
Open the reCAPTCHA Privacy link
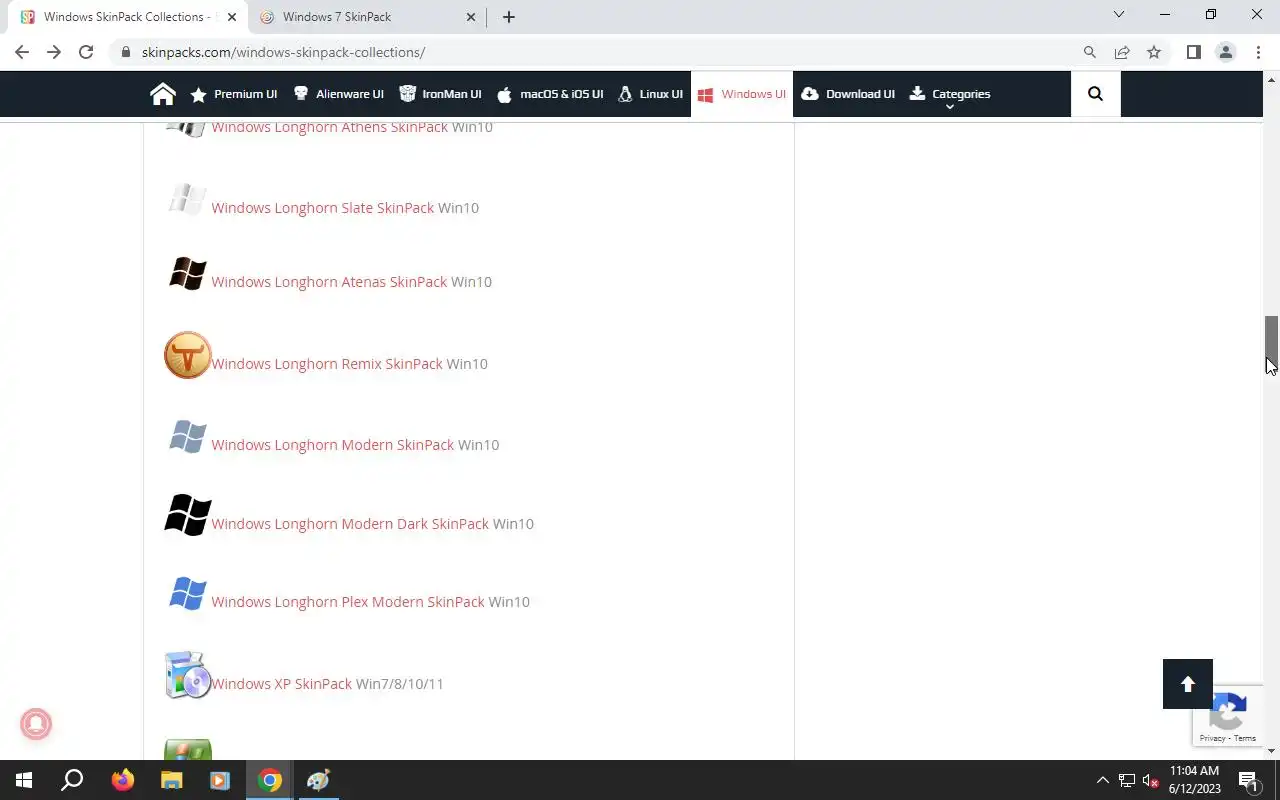[x=1212, y=738]
